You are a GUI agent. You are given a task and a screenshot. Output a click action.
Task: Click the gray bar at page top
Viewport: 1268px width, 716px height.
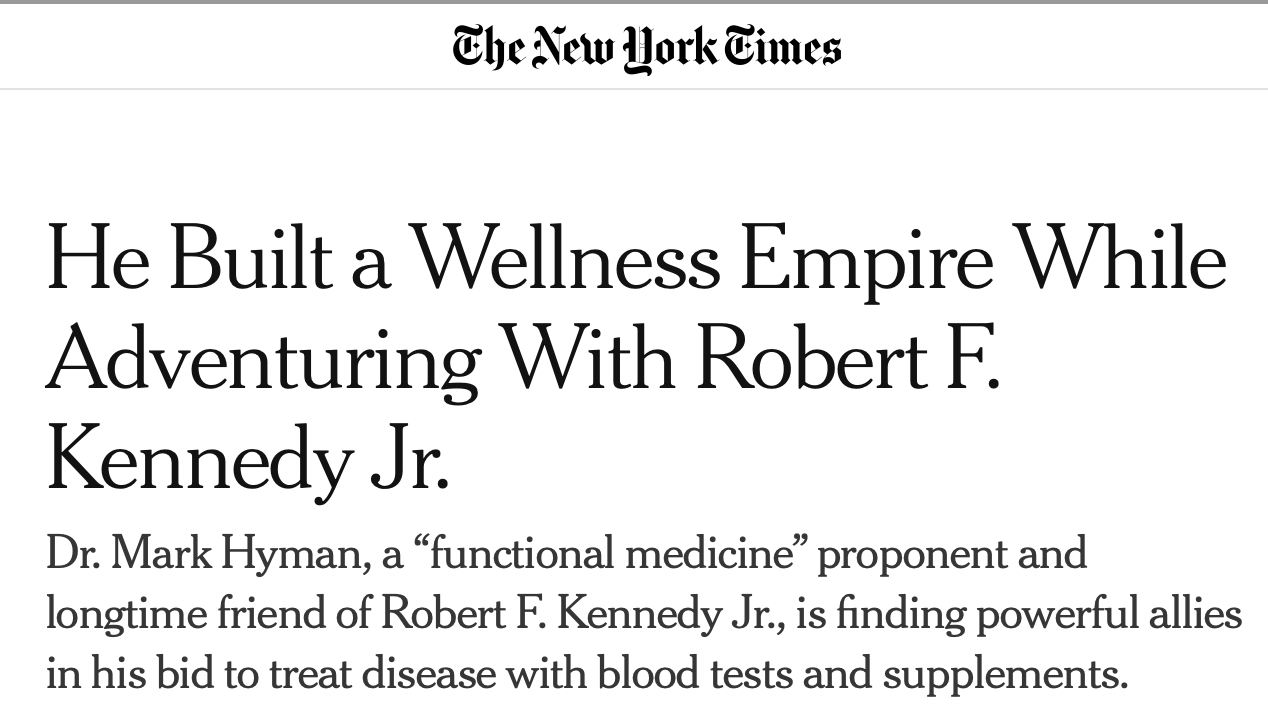pos(634,2)
